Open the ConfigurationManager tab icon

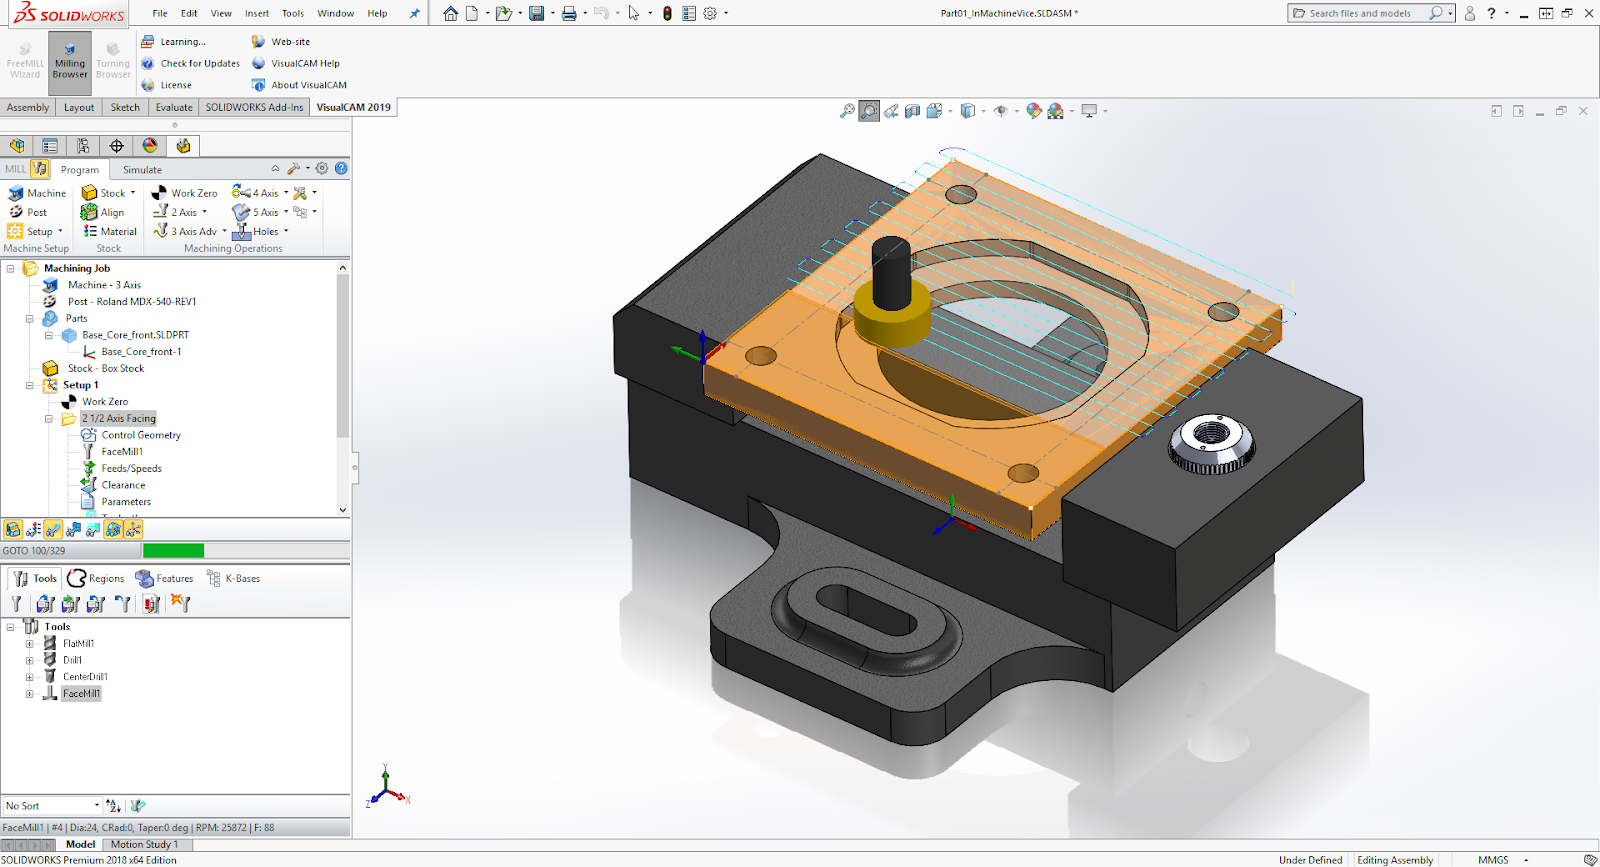point(83,146)
